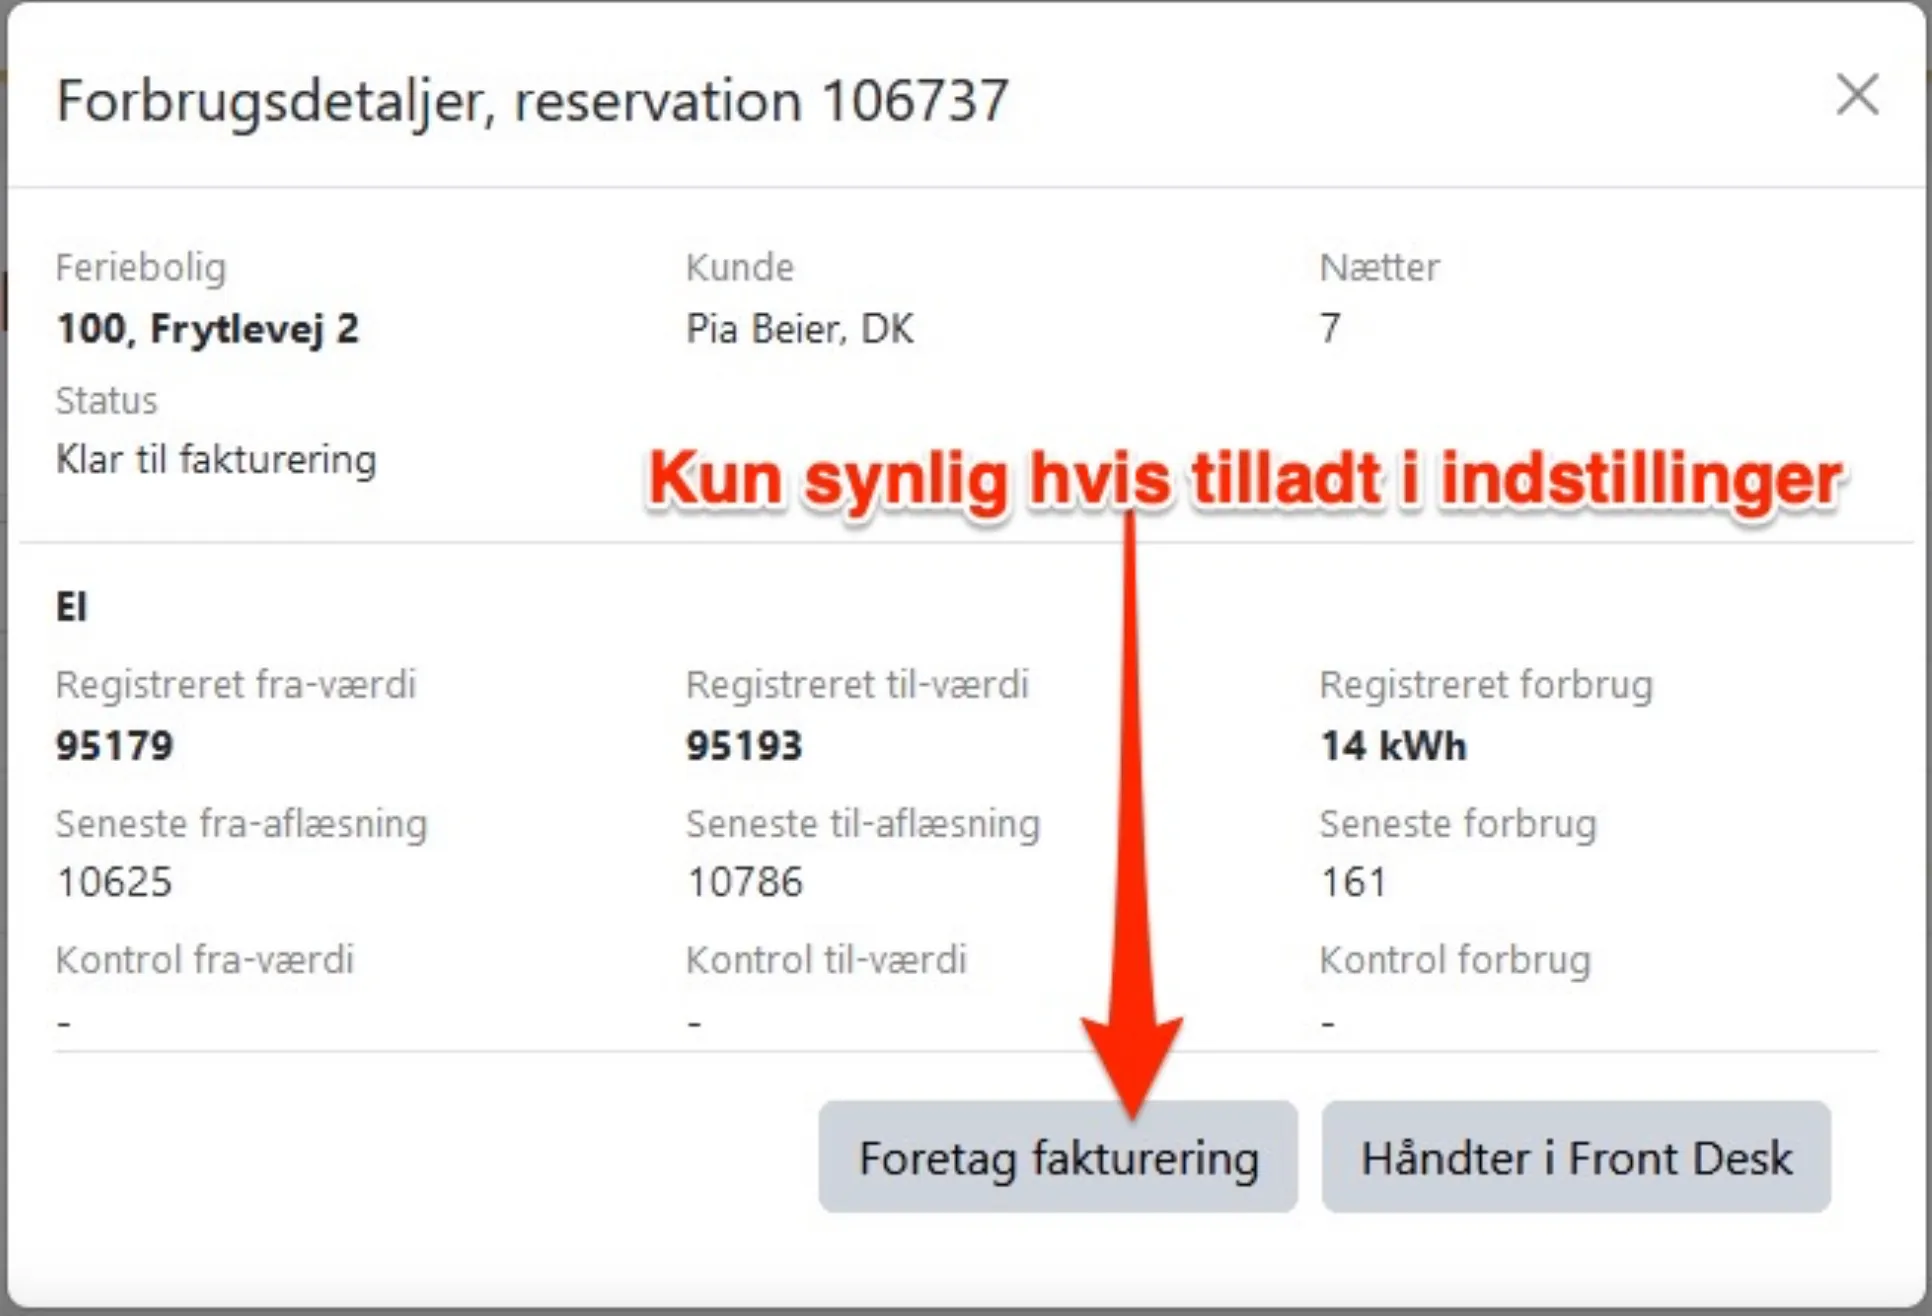
Task: Click customer name Pia Beier, DK
Action: (799, 329)
